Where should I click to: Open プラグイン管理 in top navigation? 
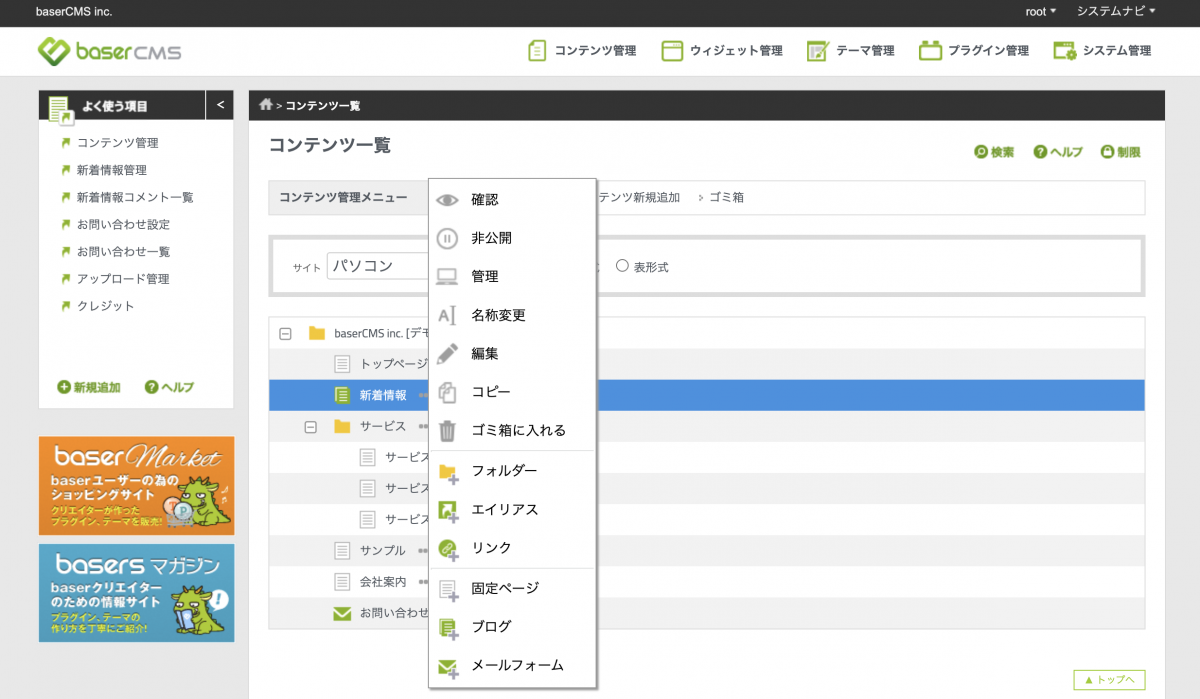pyautogui.click(x=974, y=51)
